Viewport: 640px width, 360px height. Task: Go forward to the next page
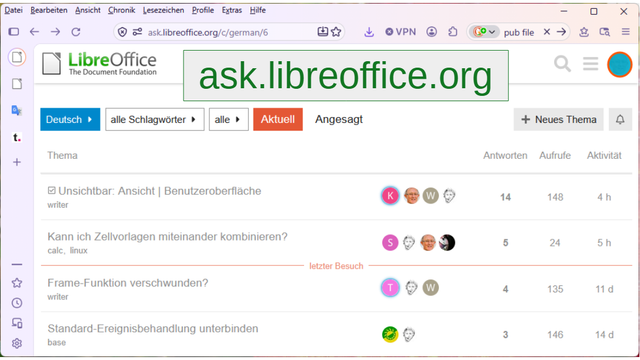[55, 32]
